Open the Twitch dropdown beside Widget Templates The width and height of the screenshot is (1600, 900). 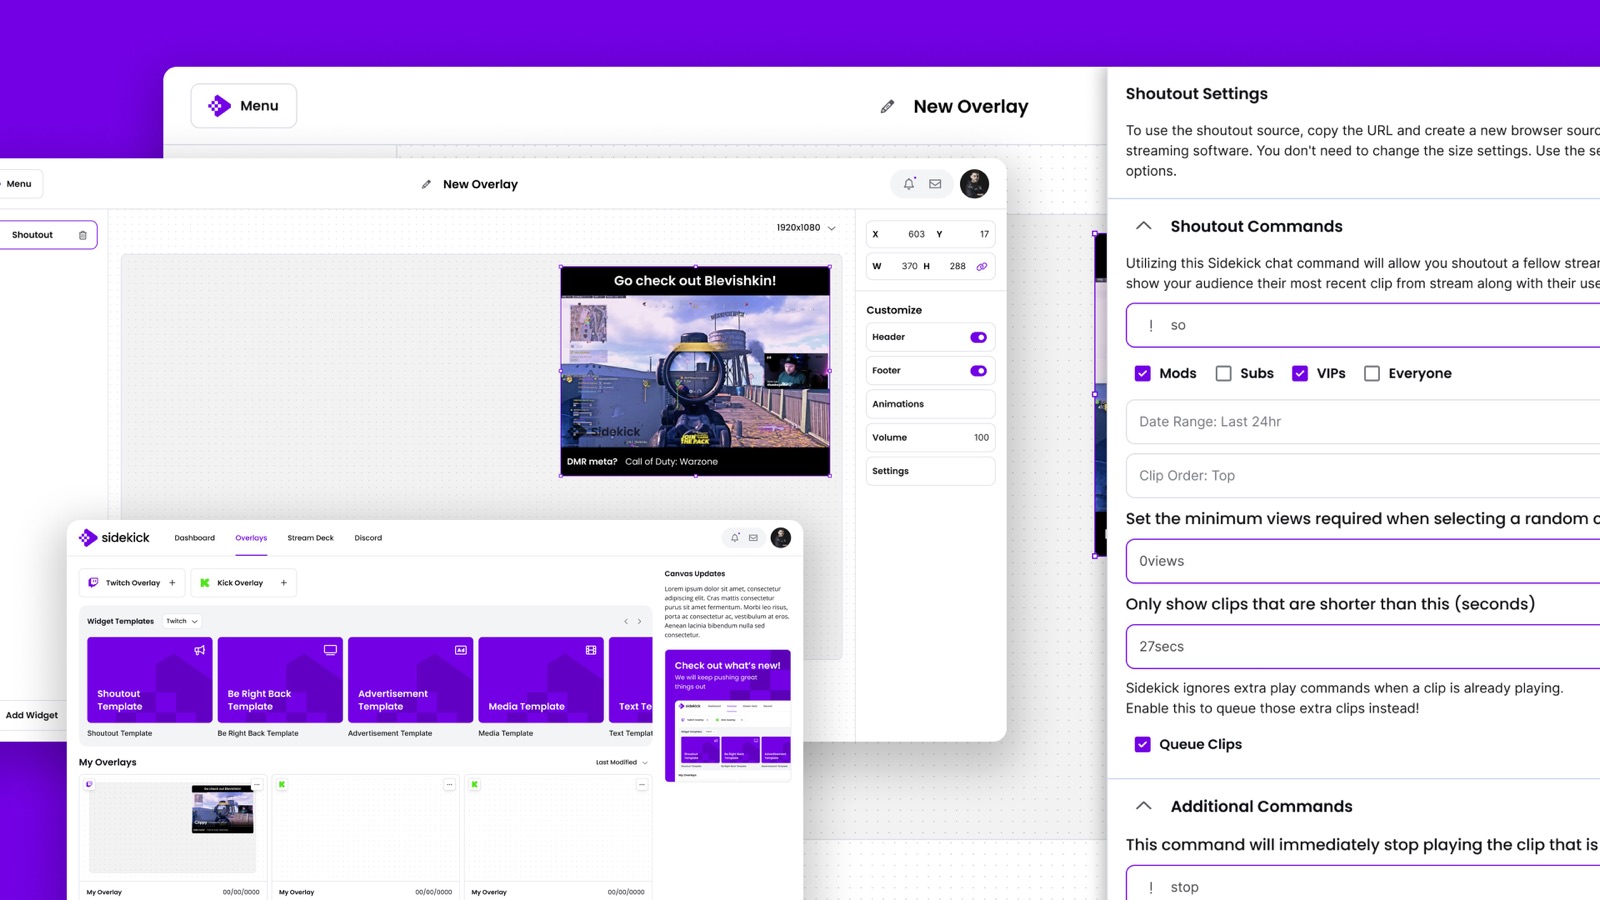(x=182, y=621)
